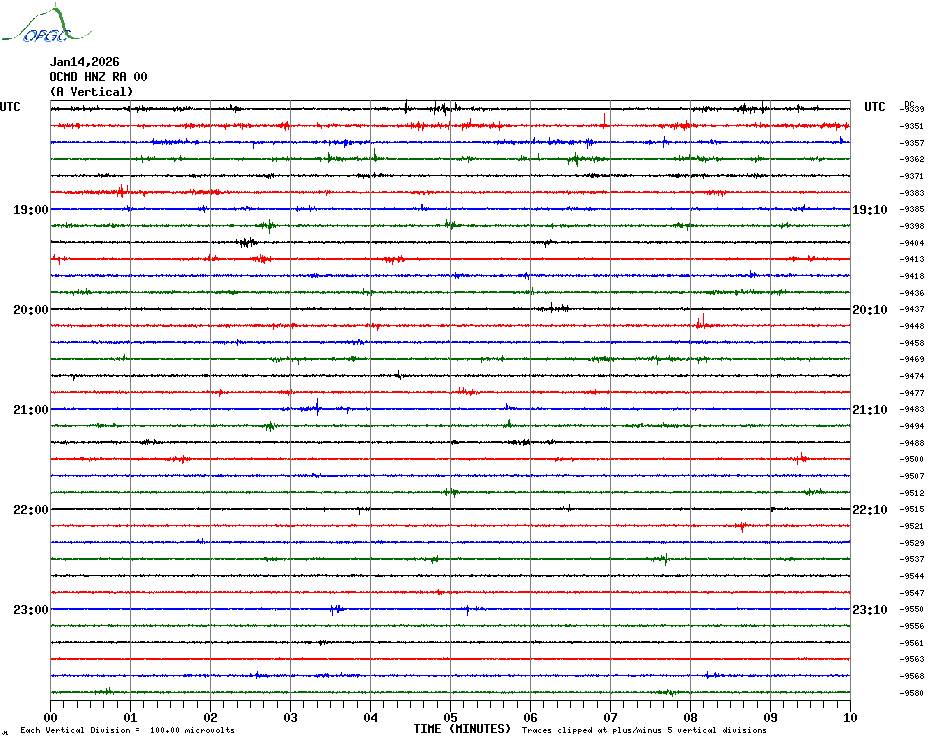
Task: Click the DC offset value '-9458'
Action: [x=912, y=343]
